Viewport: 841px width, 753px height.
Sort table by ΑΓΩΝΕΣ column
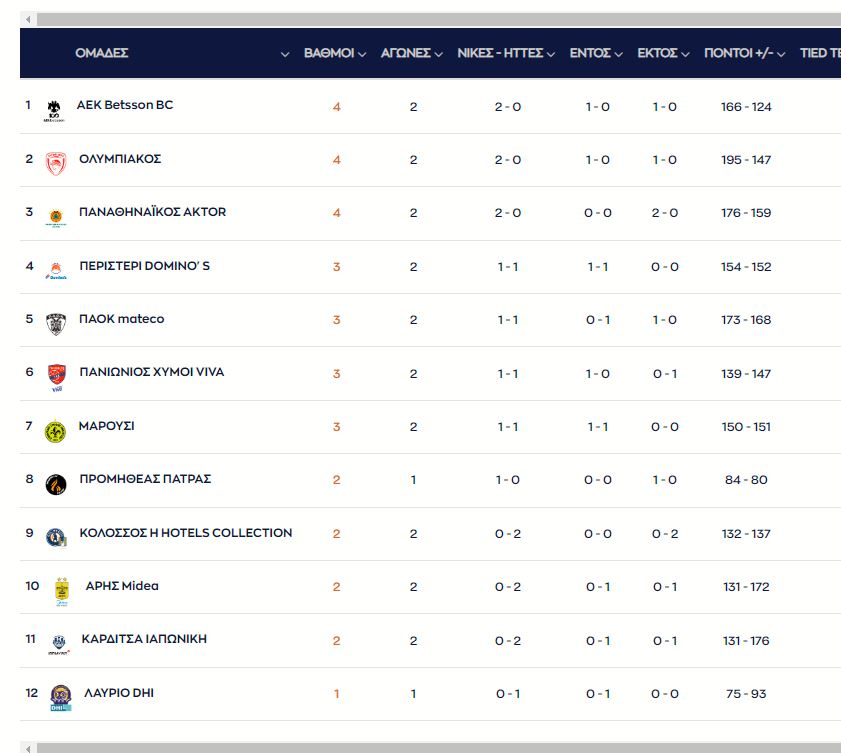coord(412,53)
